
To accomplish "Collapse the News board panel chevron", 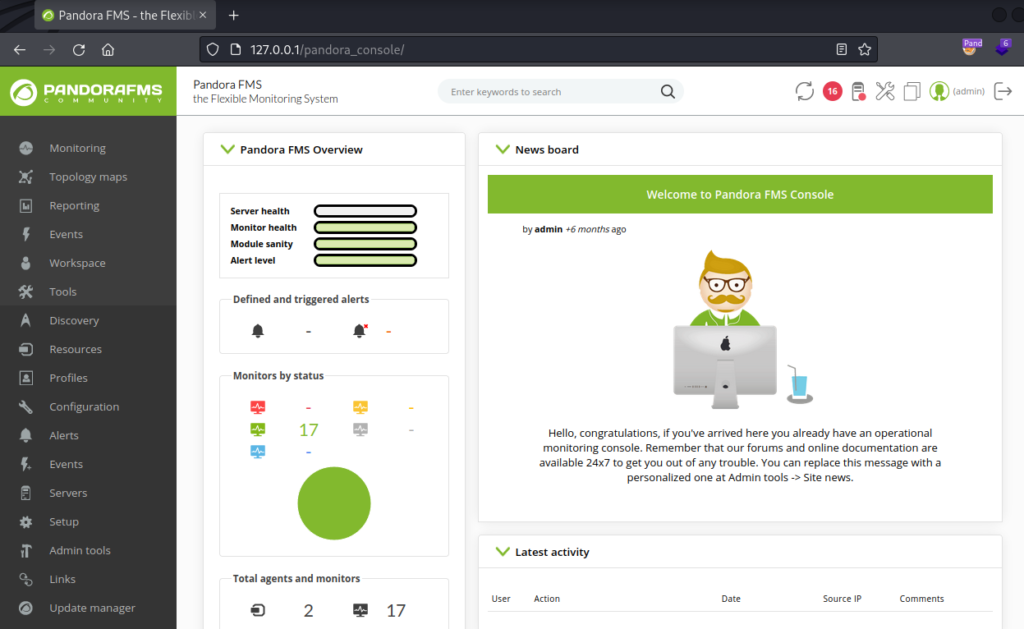I will click(502, 150).
